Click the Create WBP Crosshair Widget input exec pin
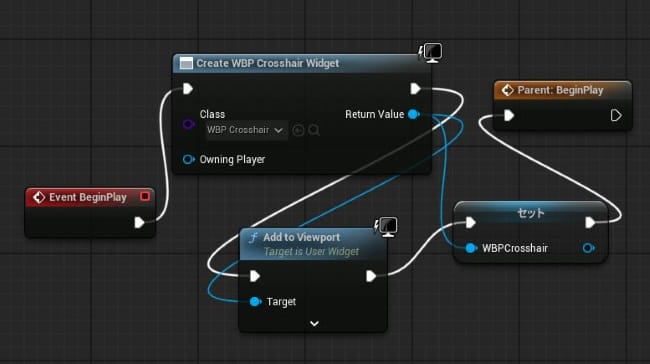The image size is (650, 364). (x=188, y=89)
